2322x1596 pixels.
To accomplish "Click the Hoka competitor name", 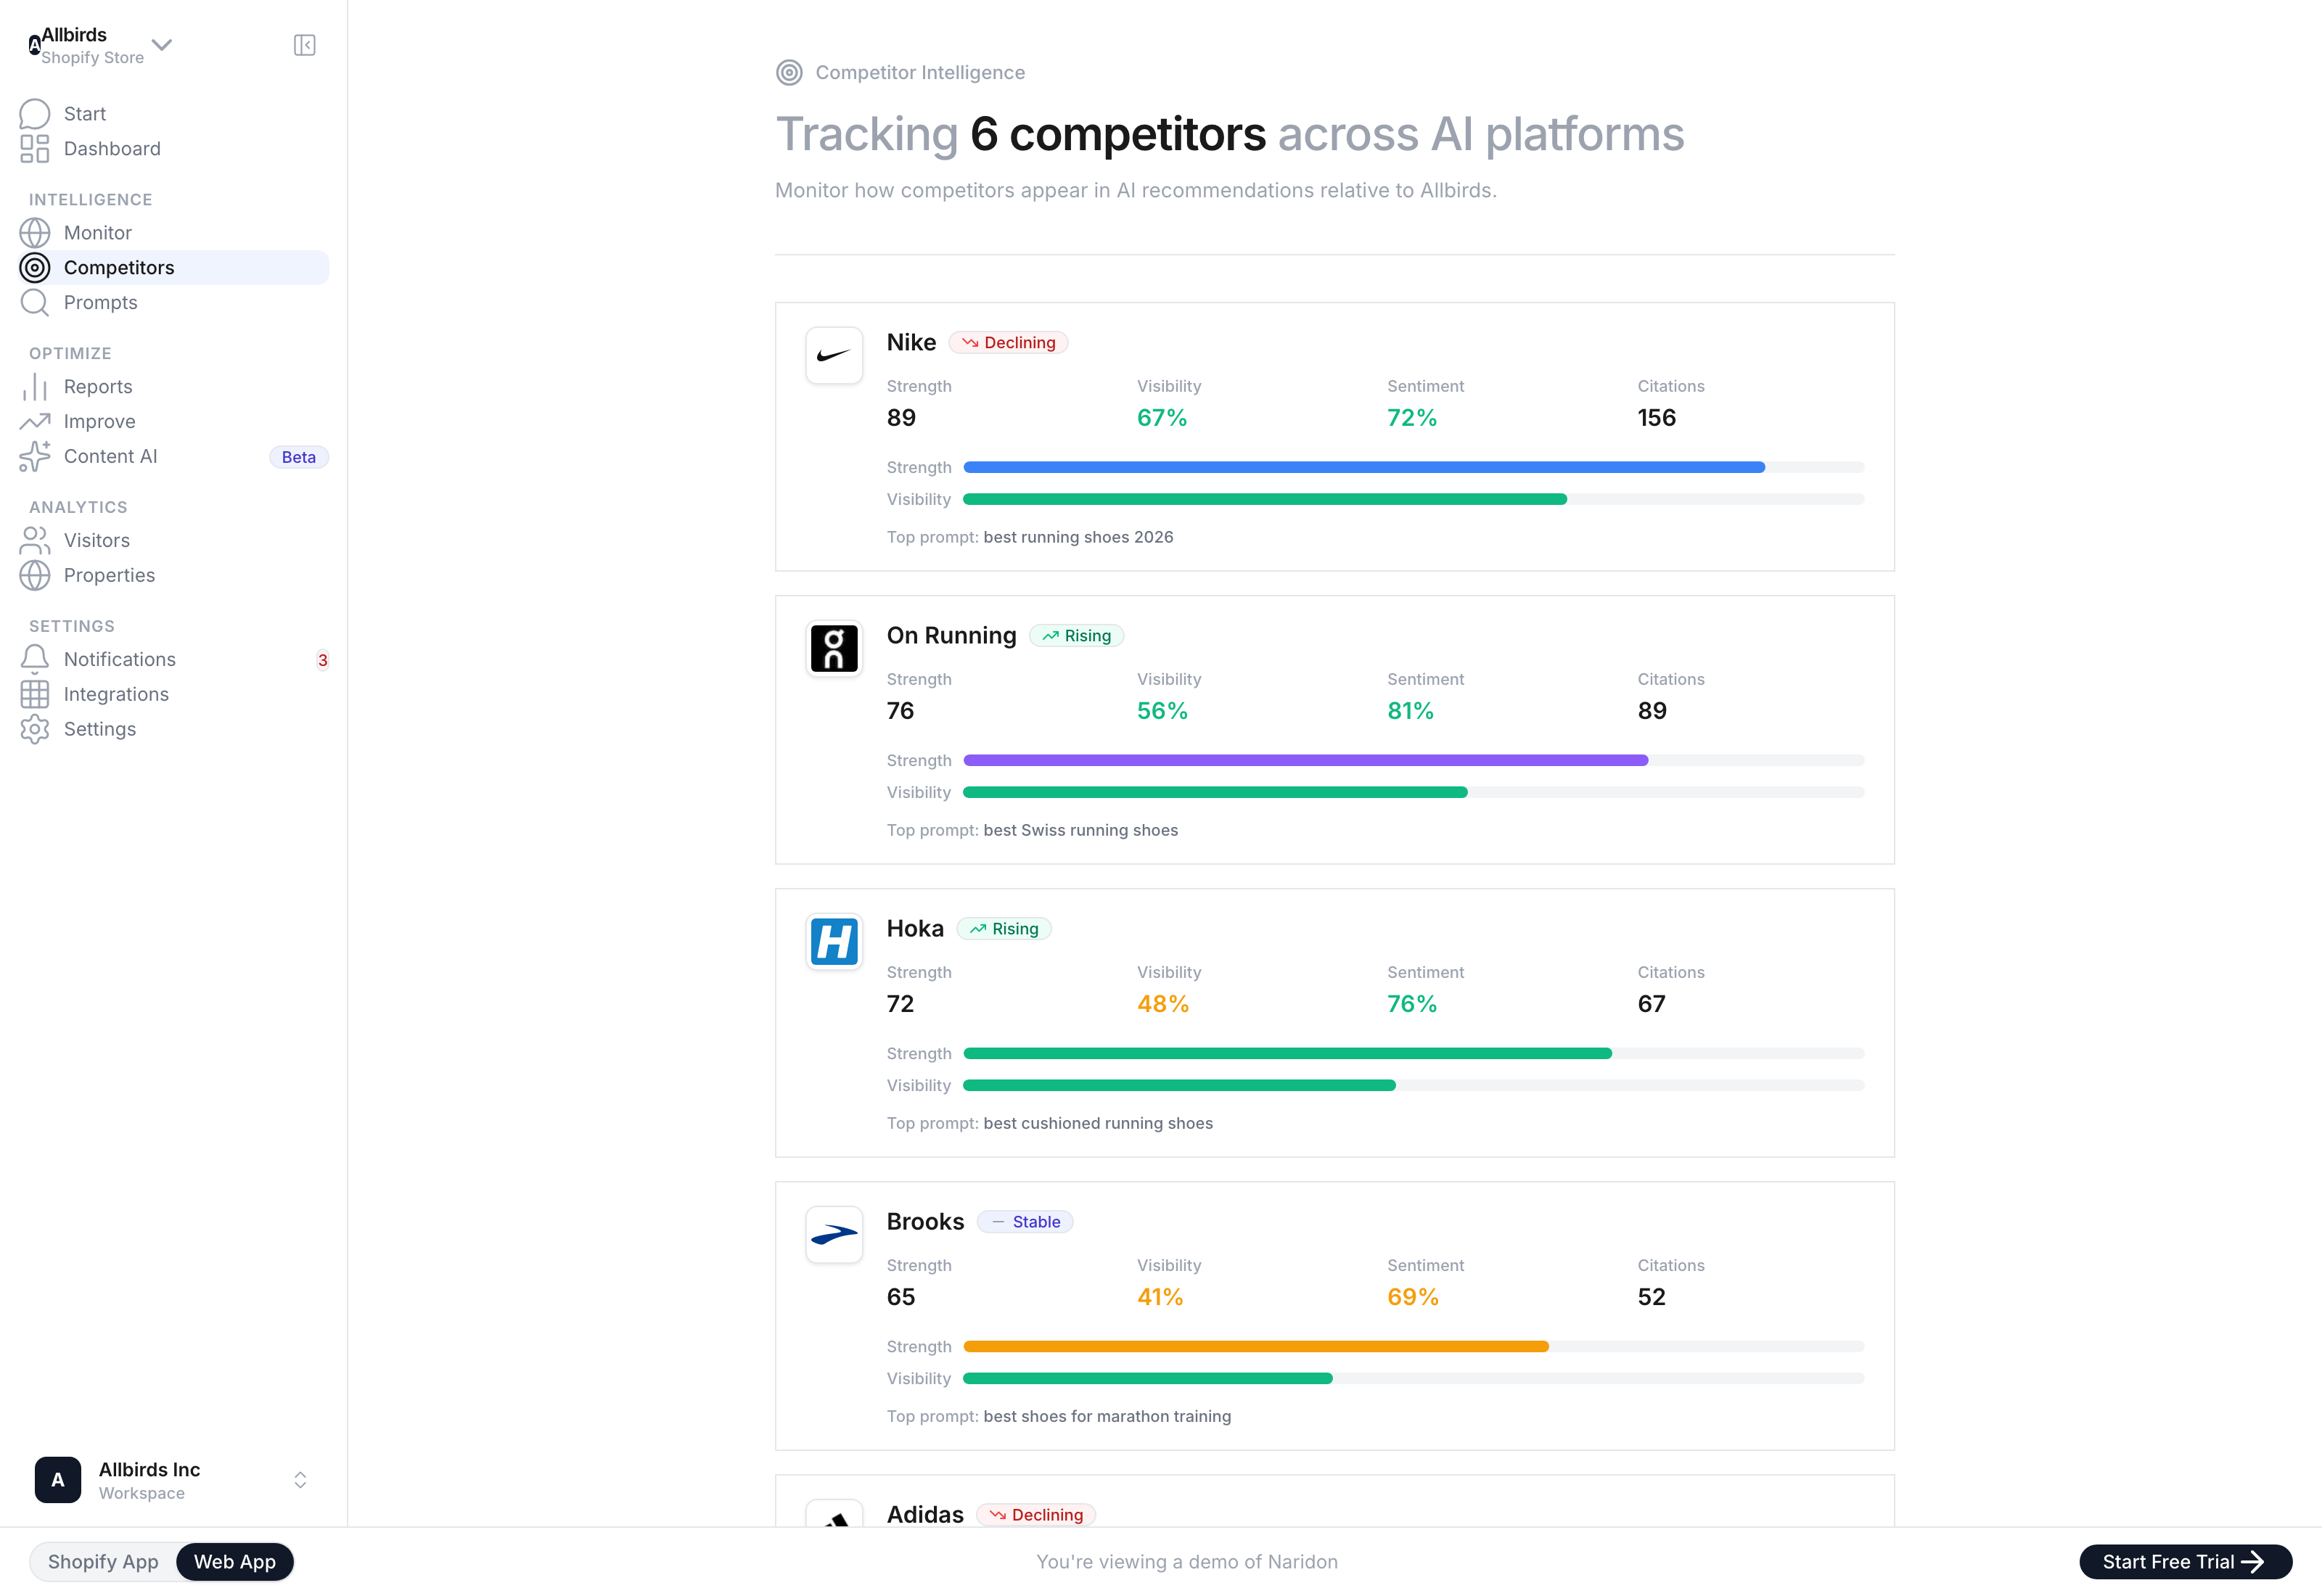I will [x=915, y=929].
